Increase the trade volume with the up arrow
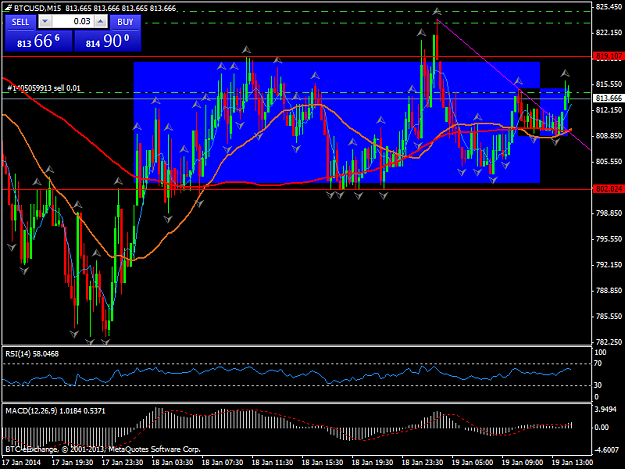Screen dimensions: 625x469 101,22
